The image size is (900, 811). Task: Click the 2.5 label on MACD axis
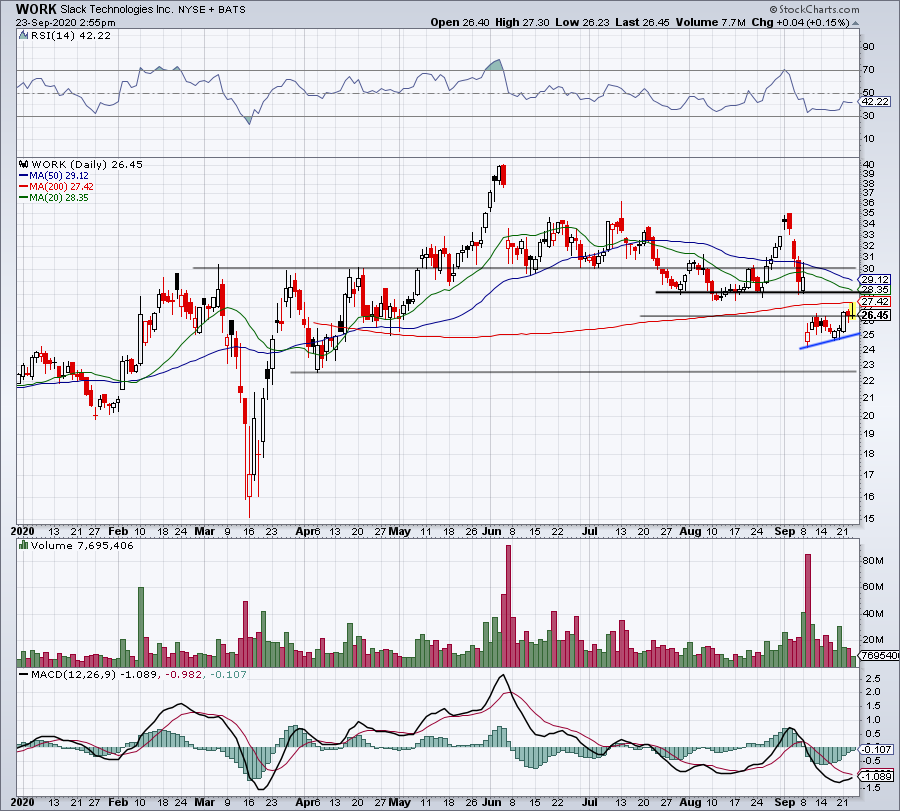click(x=873, y=678)
